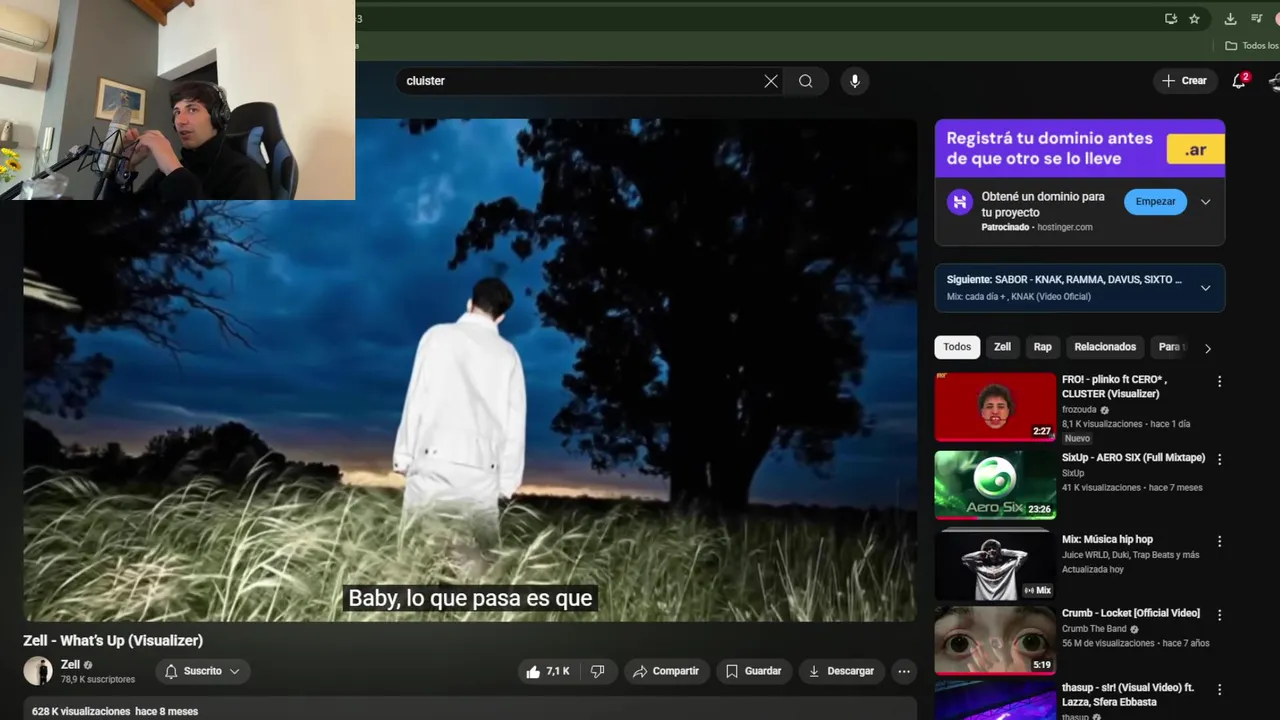Viewport: 1280px width, 720px height.
Task: Open FRO! plinko video thumbnail
Action: [x=995, y=407]
